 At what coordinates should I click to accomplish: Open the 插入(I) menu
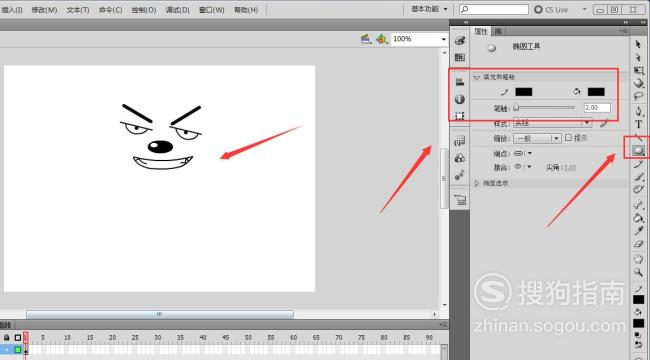(x=12, y=10)
